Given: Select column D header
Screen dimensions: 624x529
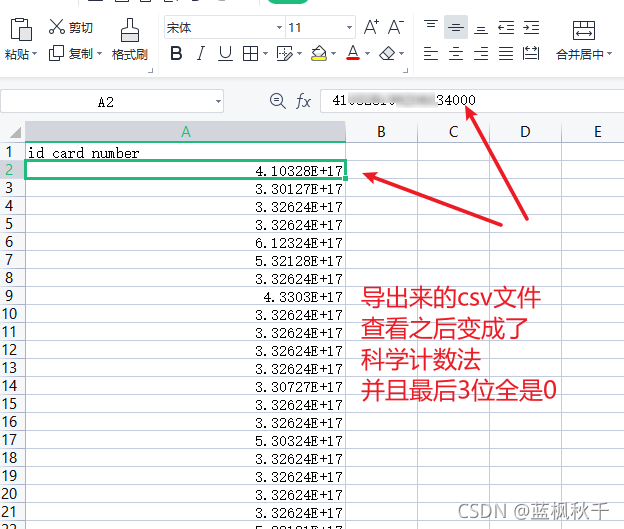Looking at the screenshot, I should pos(525,132).
